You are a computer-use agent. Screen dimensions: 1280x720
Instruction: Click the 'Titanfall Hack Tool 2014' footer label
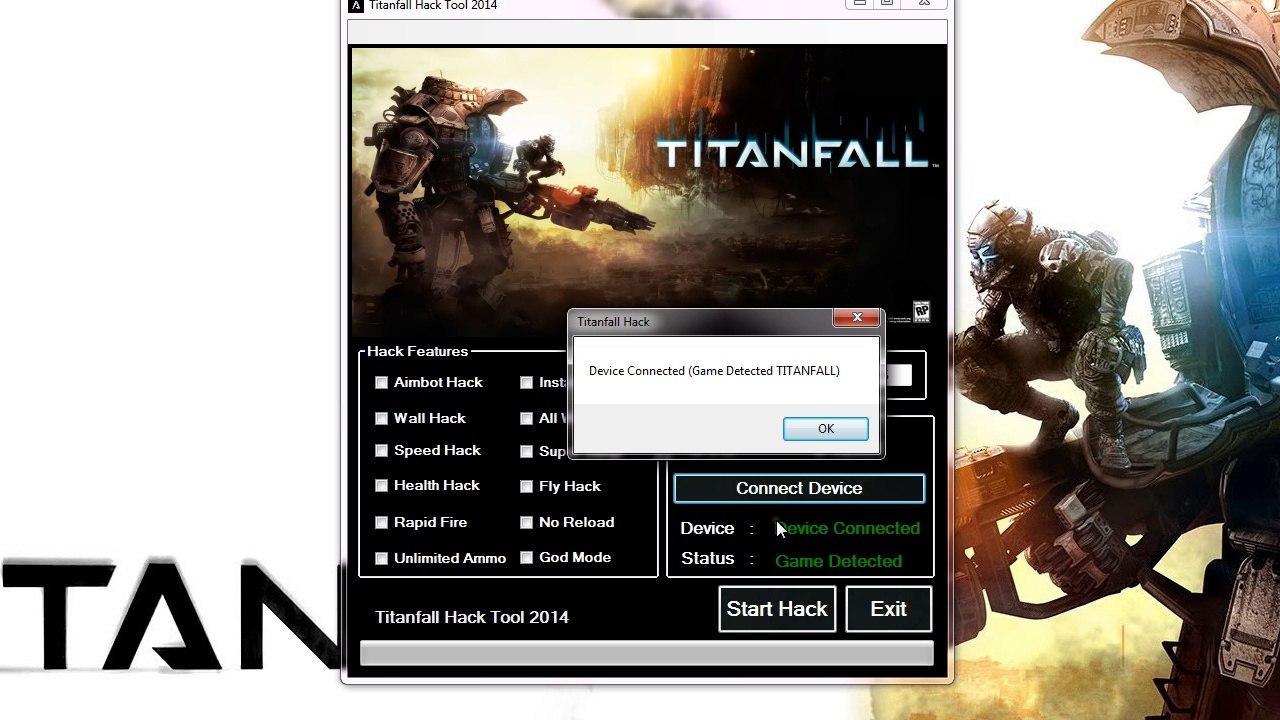tap(472, 617)
